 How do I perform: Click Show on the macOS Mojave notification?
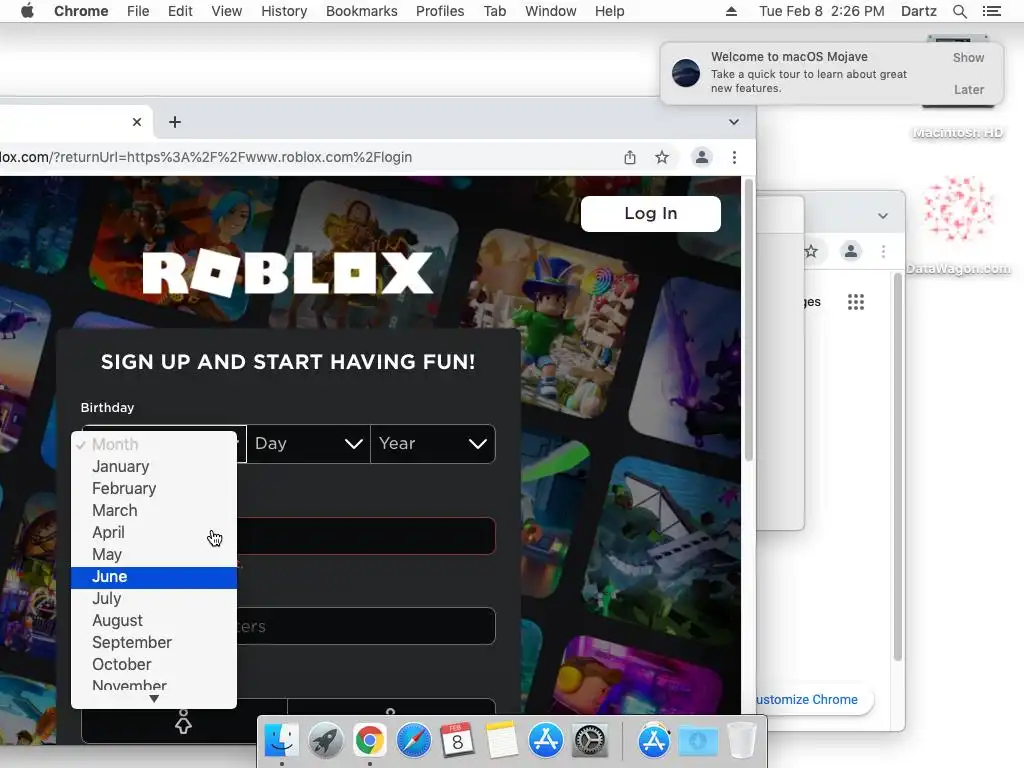(x=968, y=57)
